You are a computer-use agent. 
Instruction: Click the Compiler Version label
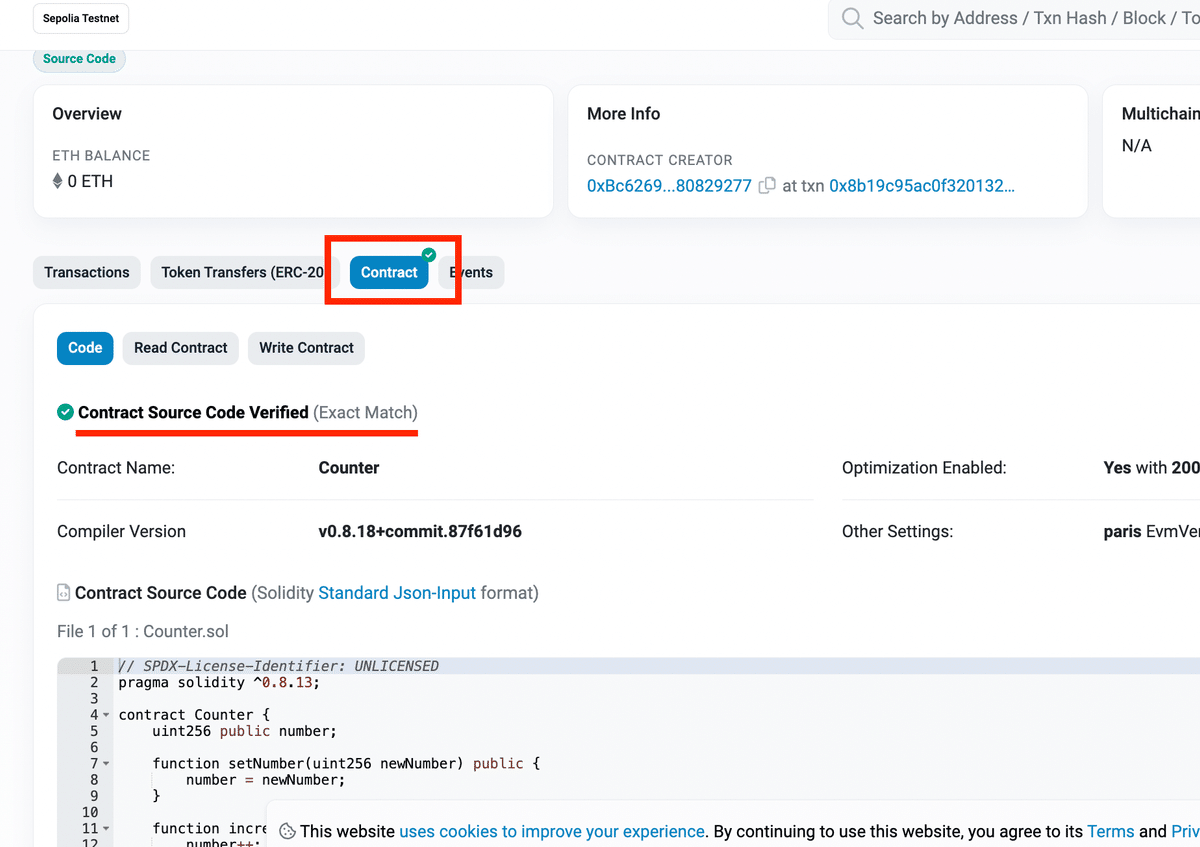click(x=121, y=532)
